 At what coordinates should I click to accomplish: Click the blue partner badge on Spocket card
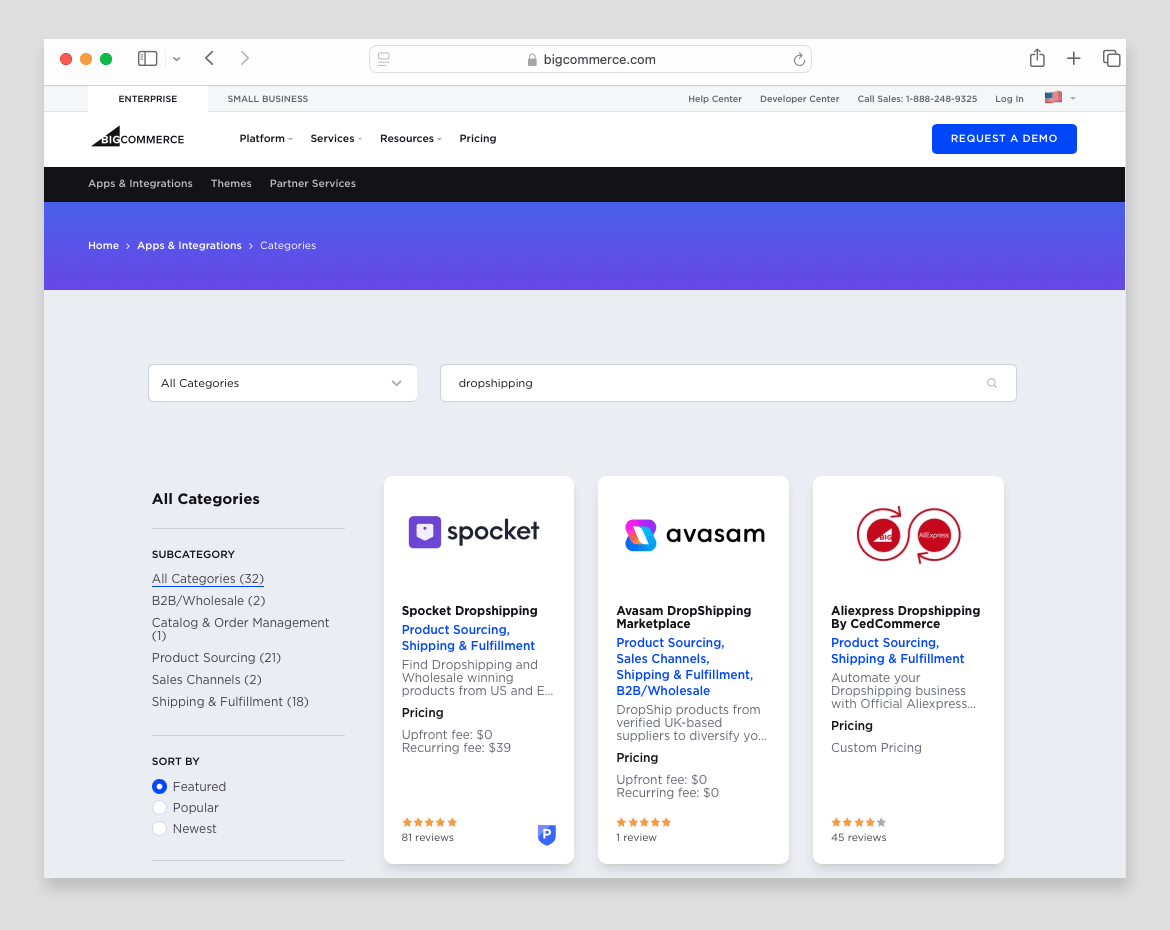coord(547,834)
